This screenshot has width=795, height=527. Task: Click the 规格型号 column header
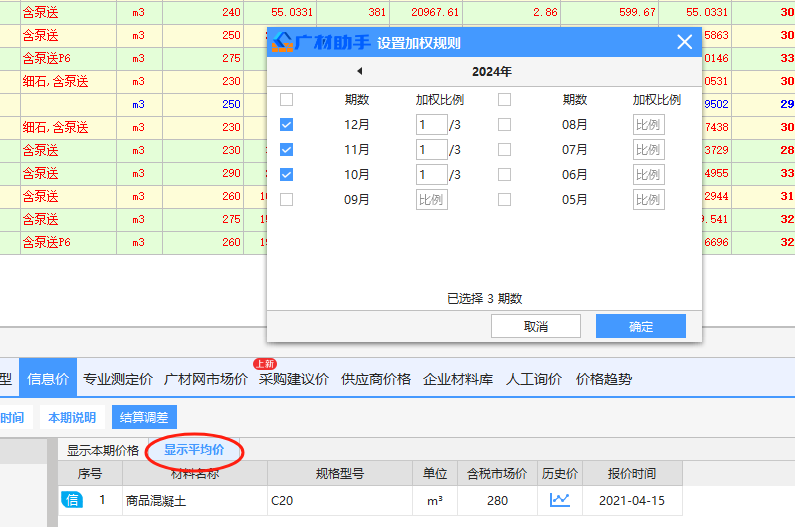pyautogui.click(x=340, y=473)
